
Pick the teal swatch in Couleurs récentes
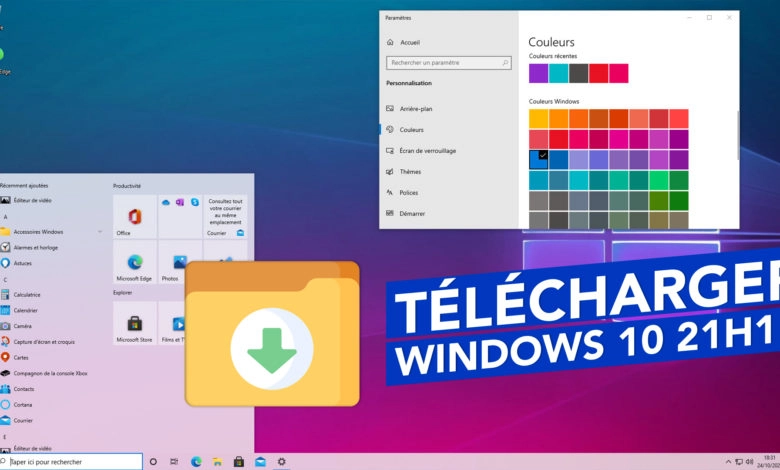(558, 74)
